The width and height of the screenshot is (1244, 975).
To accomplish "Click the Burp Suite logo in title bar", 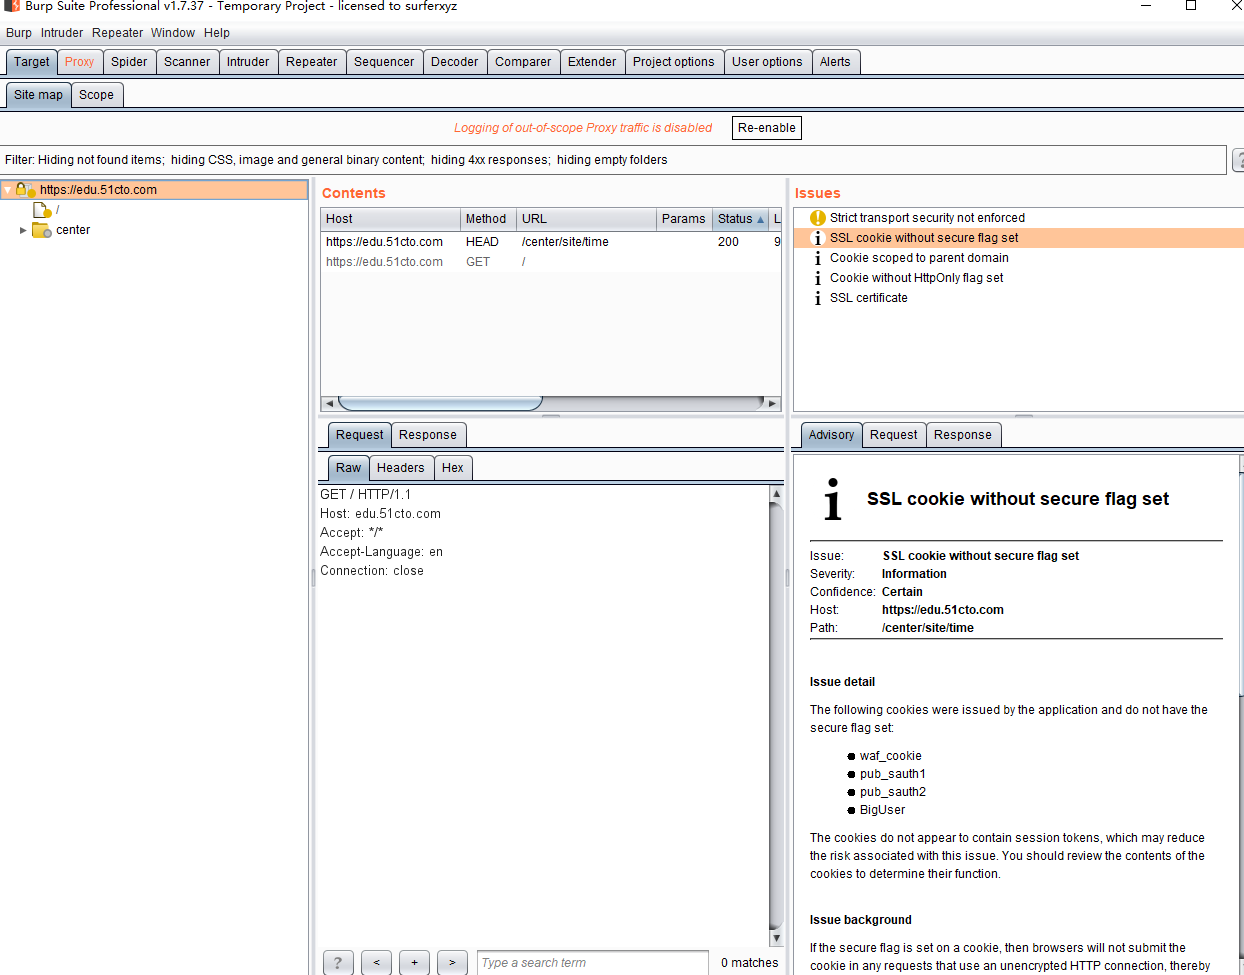I will coord(12,5).
